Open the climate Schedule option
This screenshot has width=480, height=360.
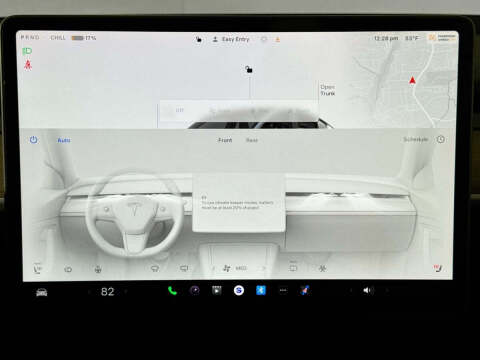coord(415,139)
